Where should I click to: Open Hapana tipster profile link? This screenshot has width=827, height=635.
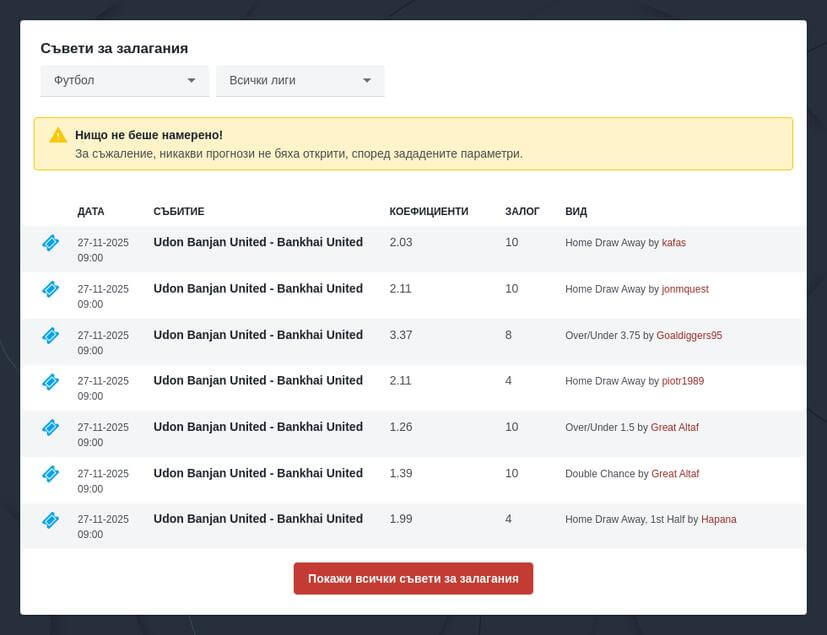pos(718,519)
